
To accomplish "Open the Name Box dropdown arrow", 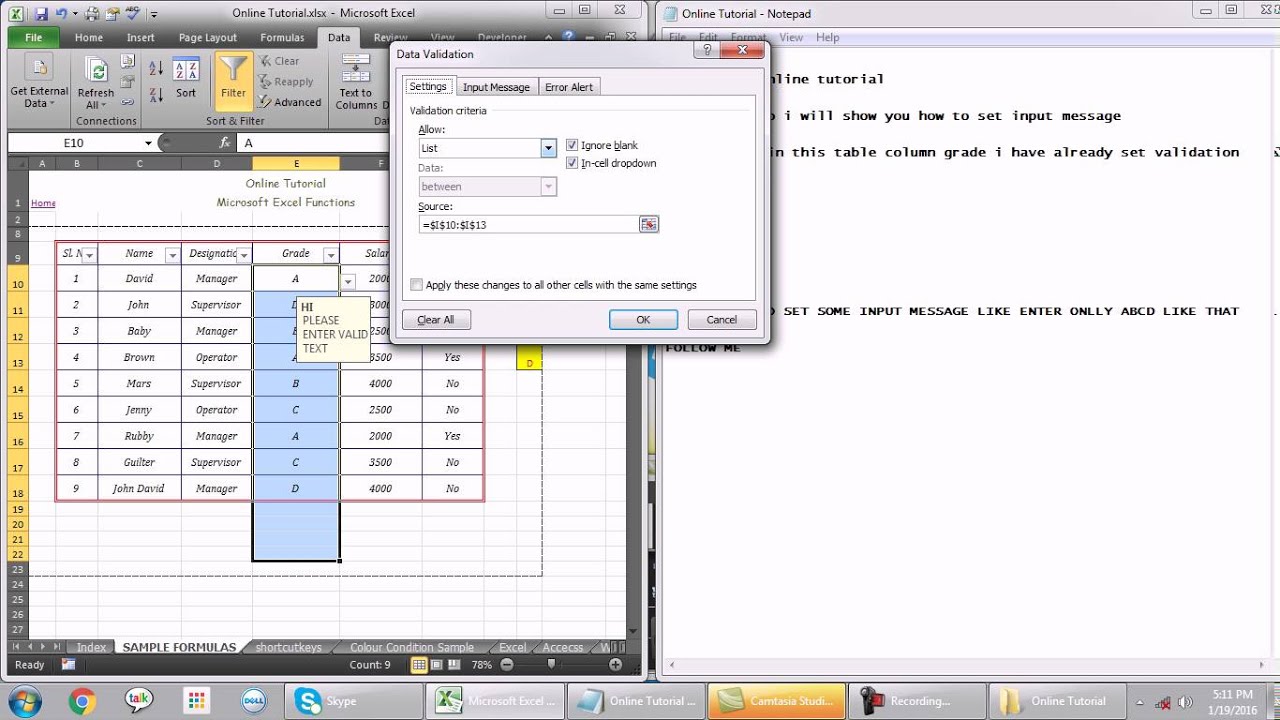I will point(148,143).
